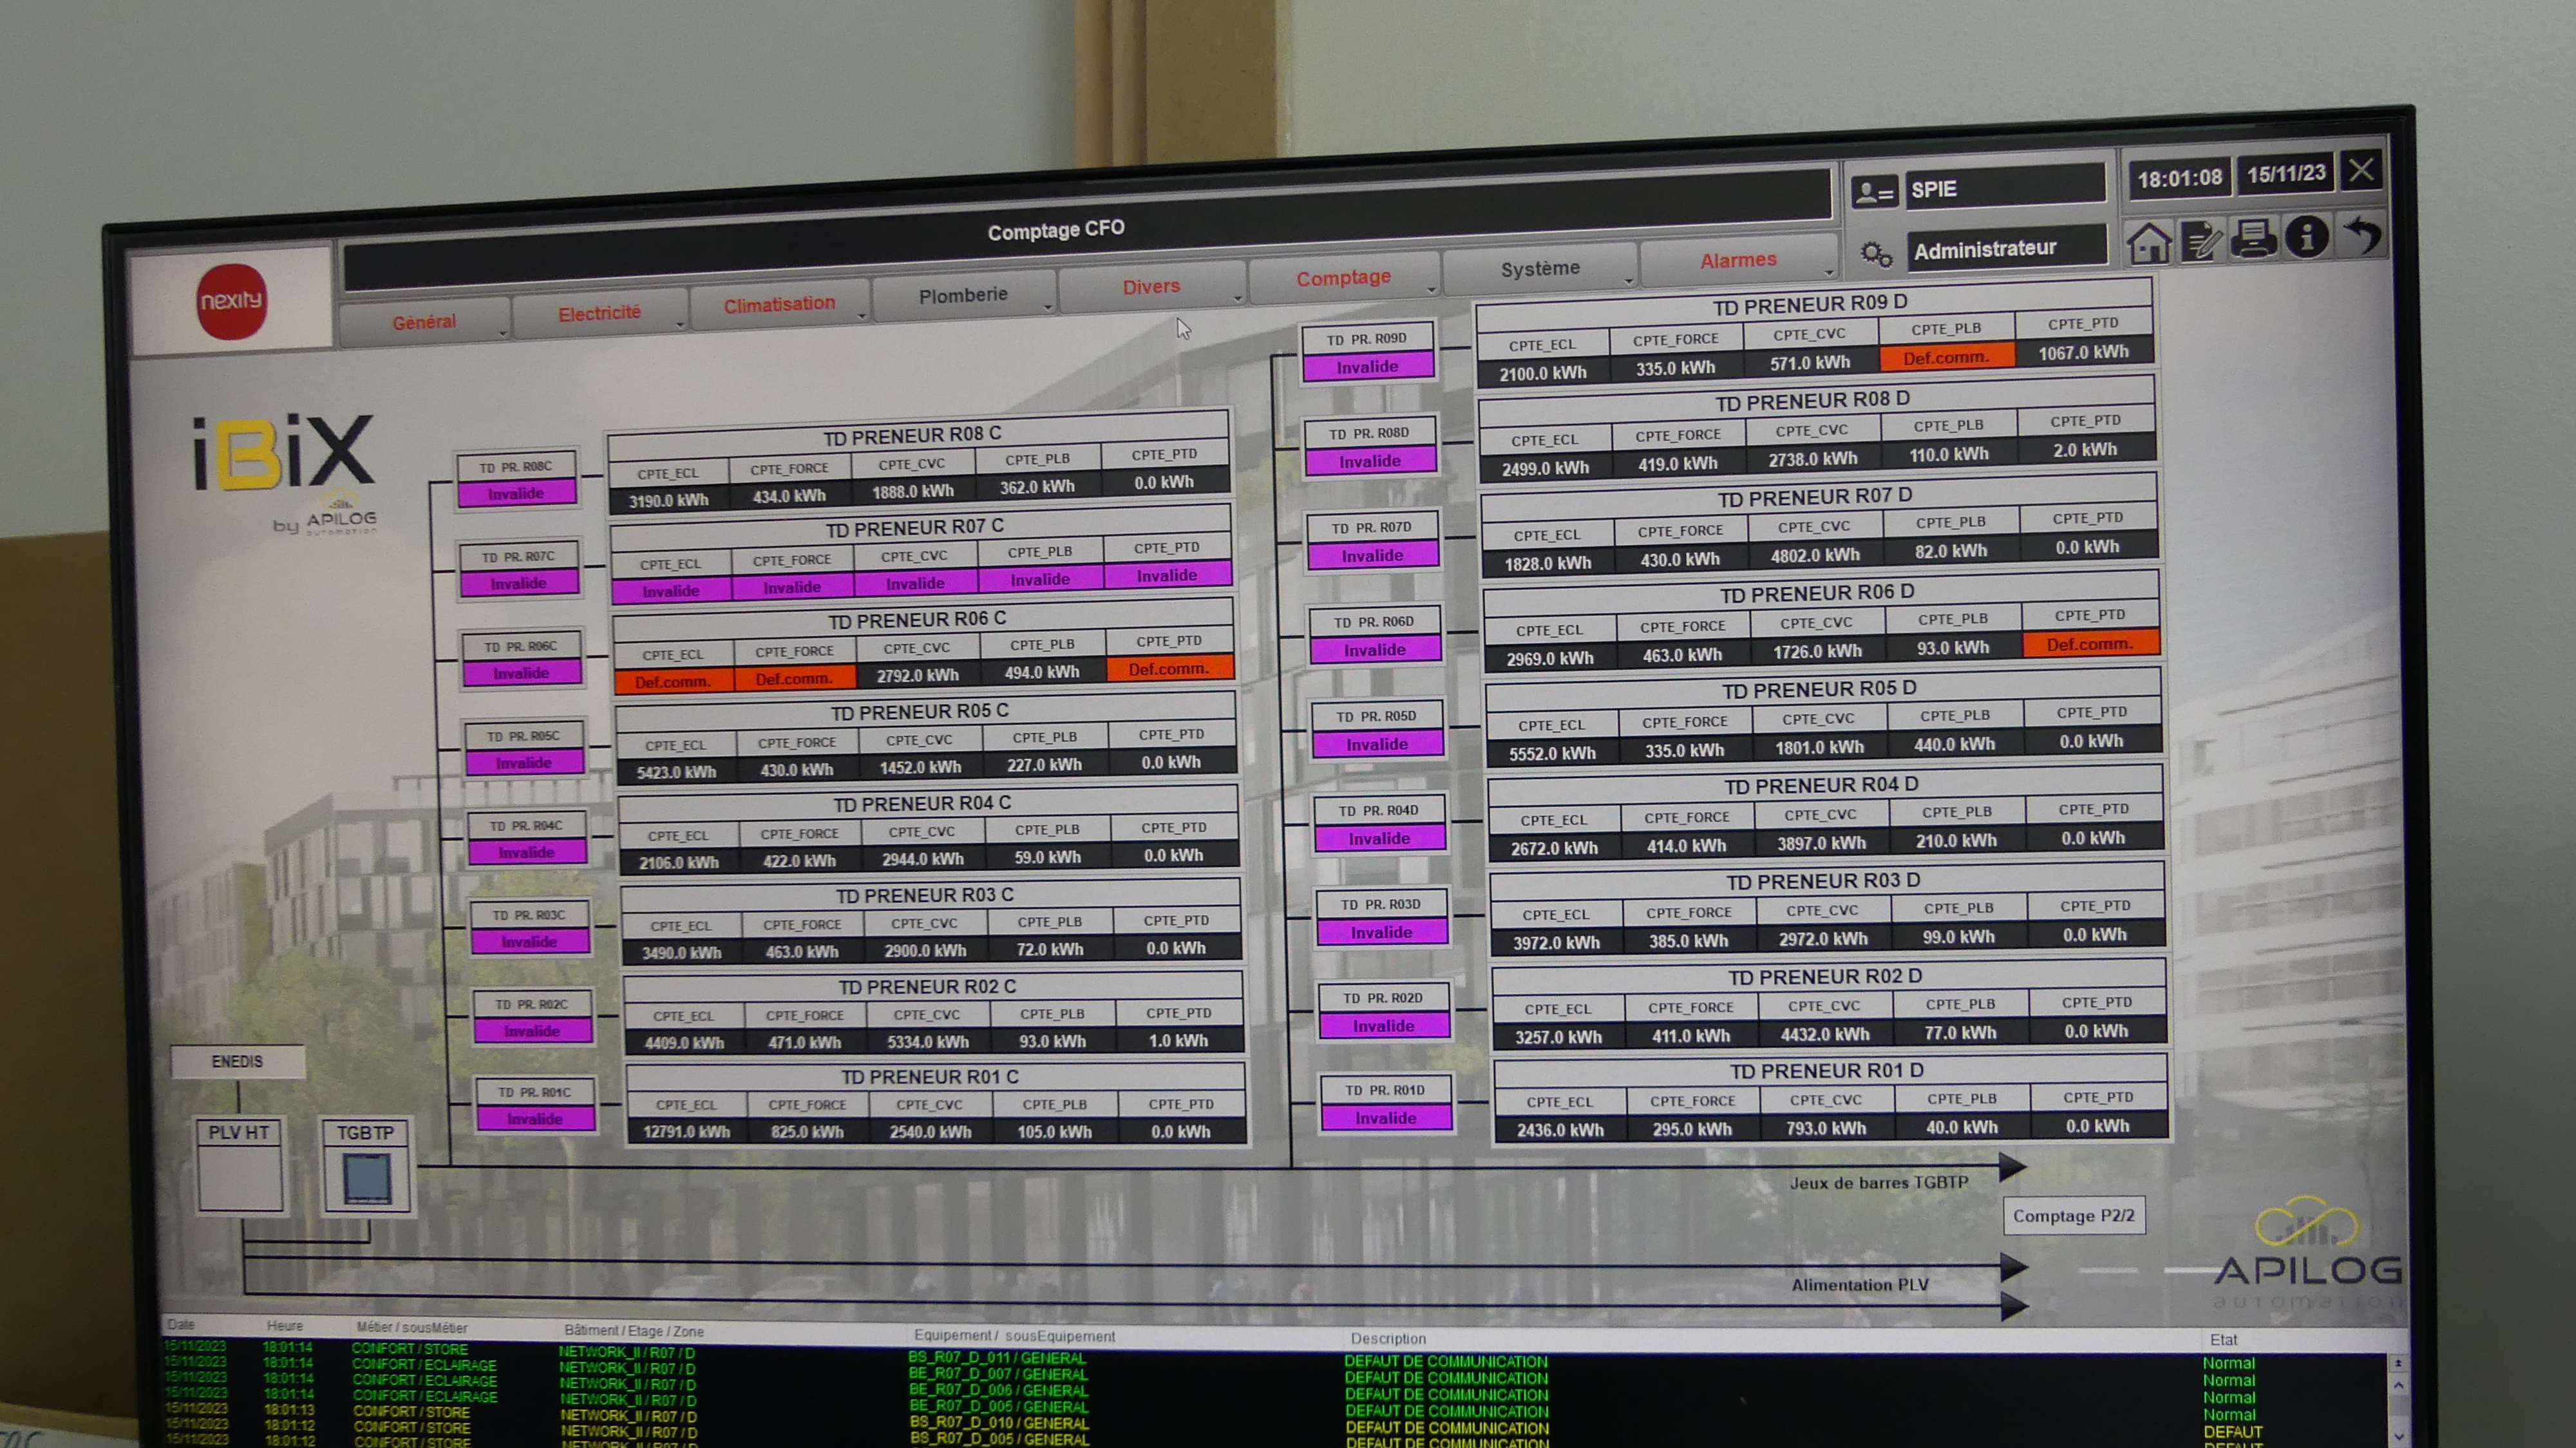Open the Comptage menu tab

tap(1342, 278)
